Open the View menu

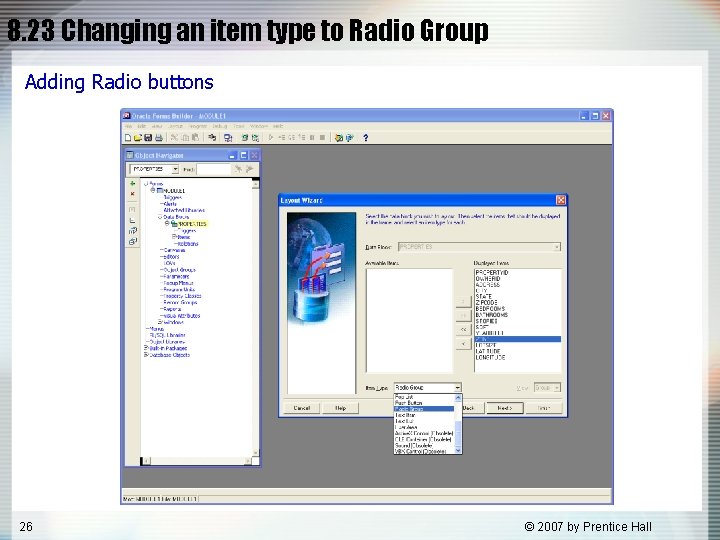click(157, 126)
